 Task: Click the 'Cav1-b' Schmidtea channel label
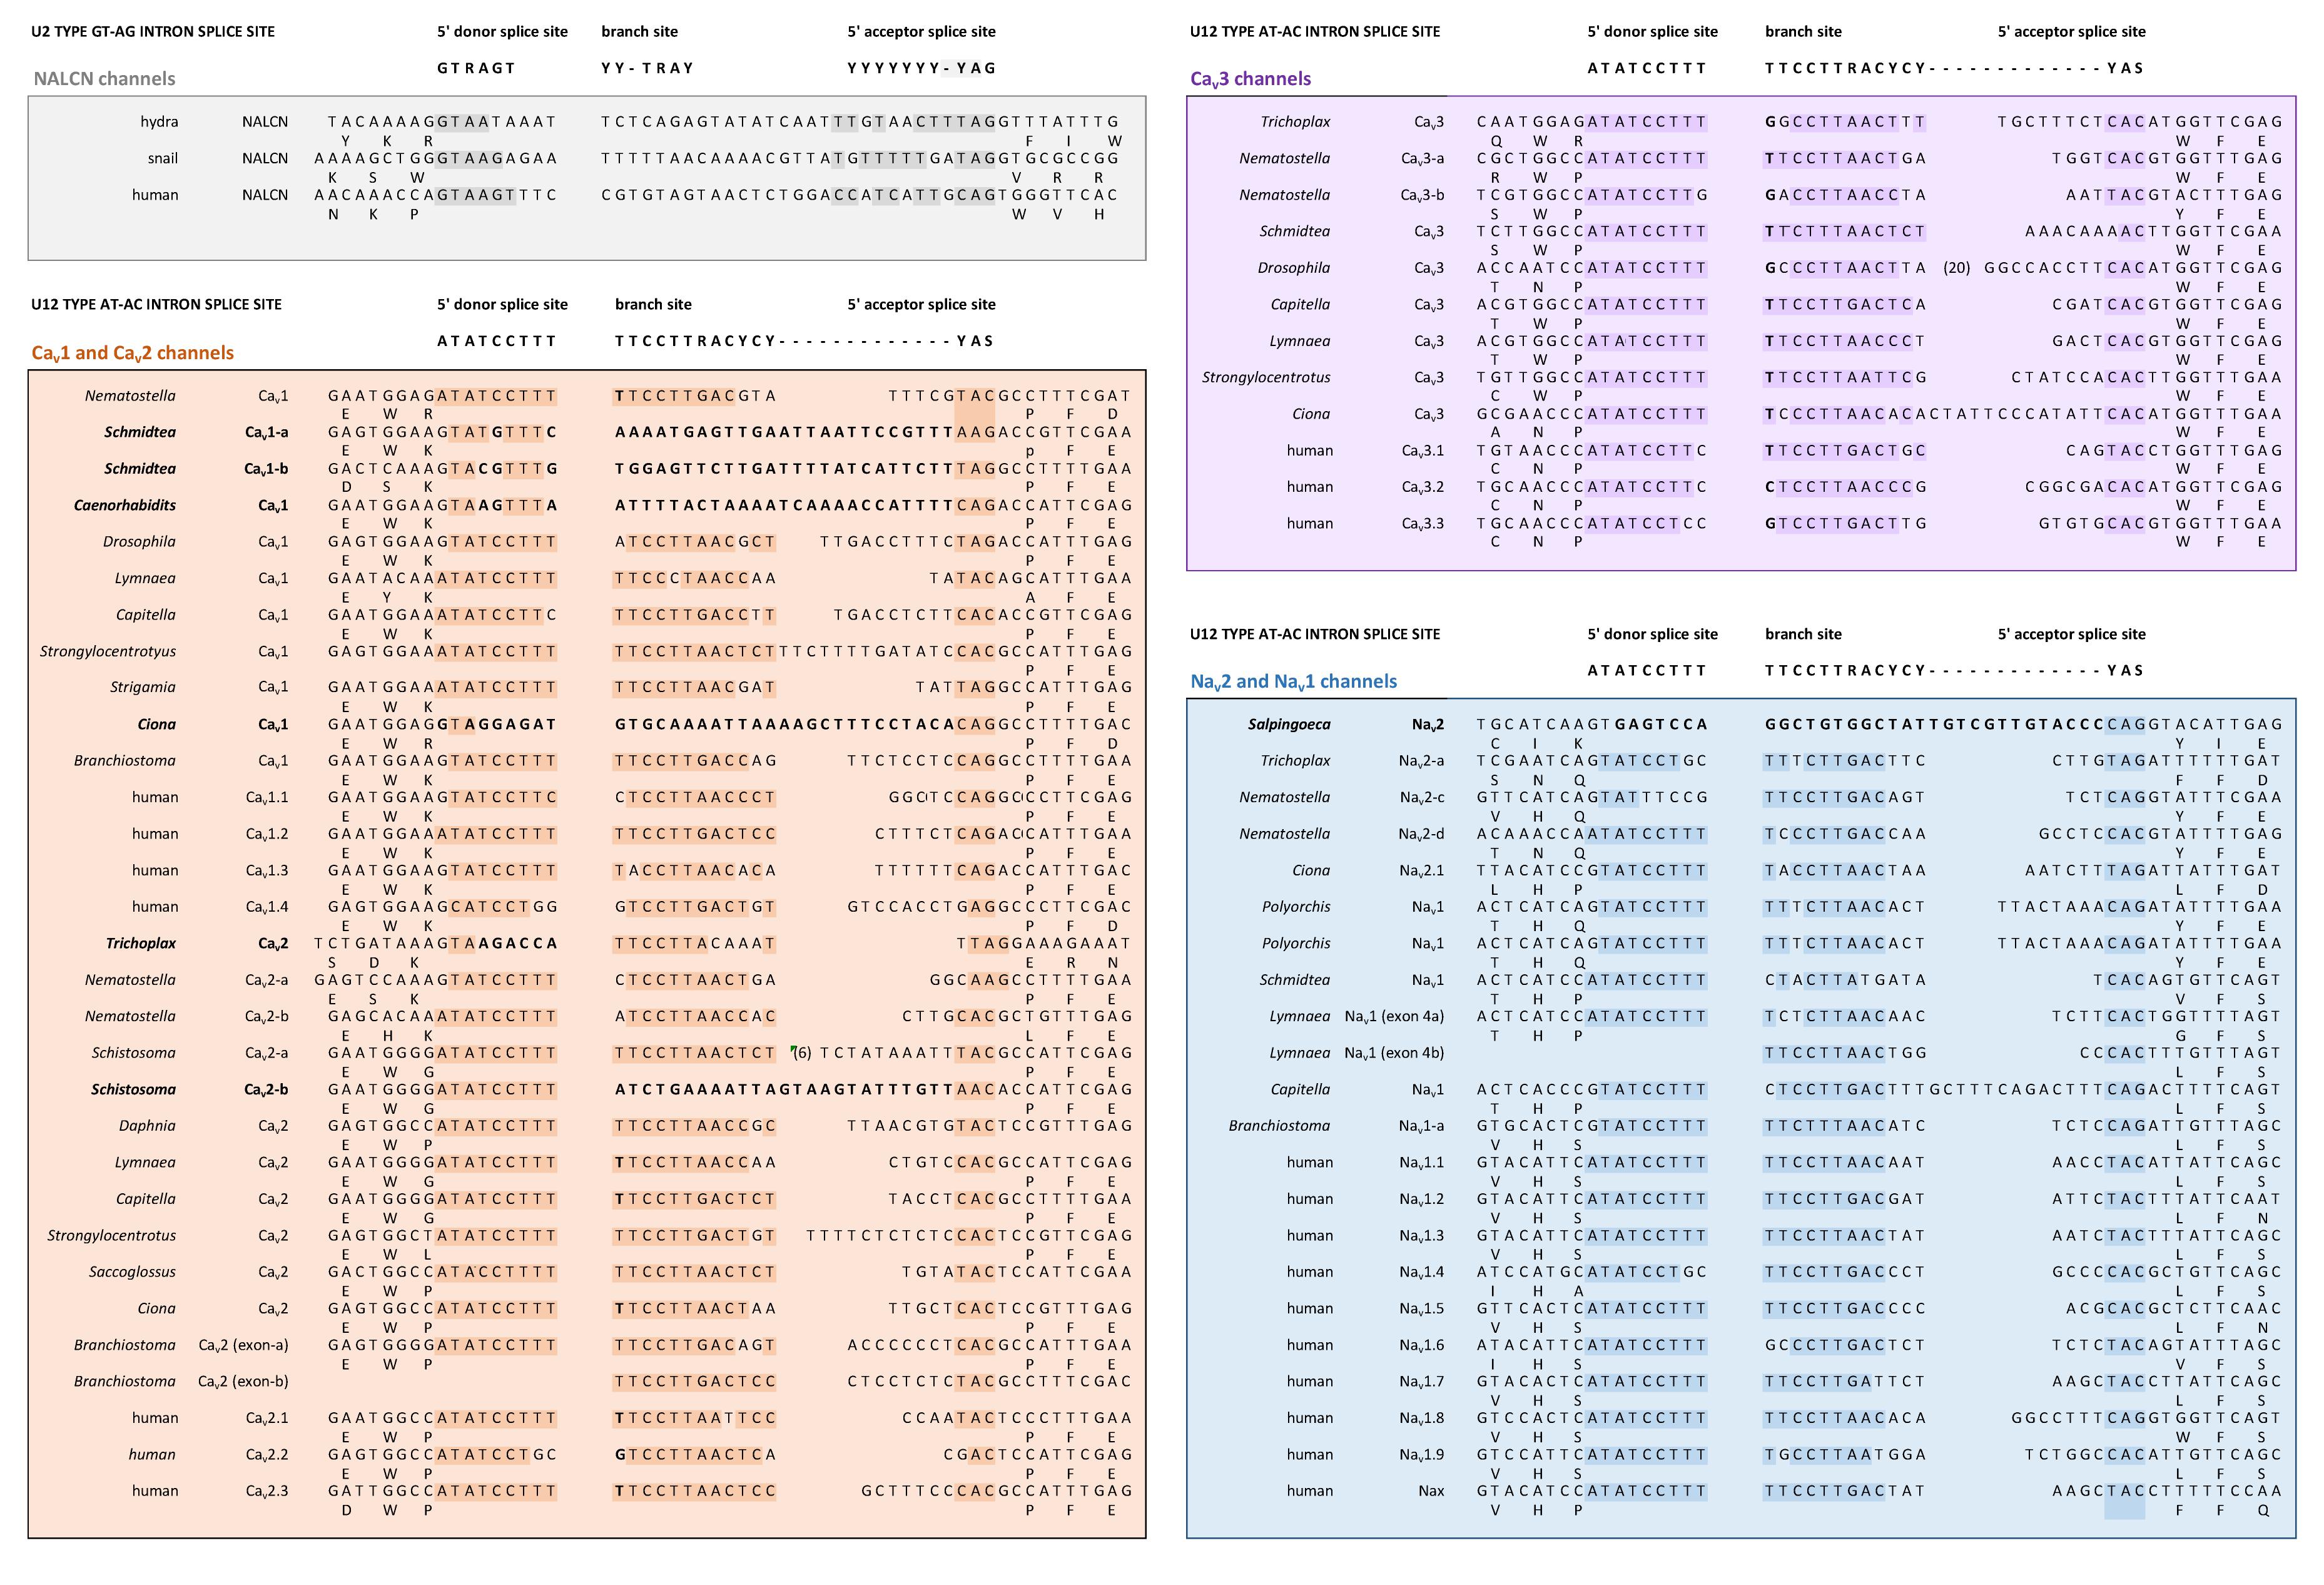point(266,469)
